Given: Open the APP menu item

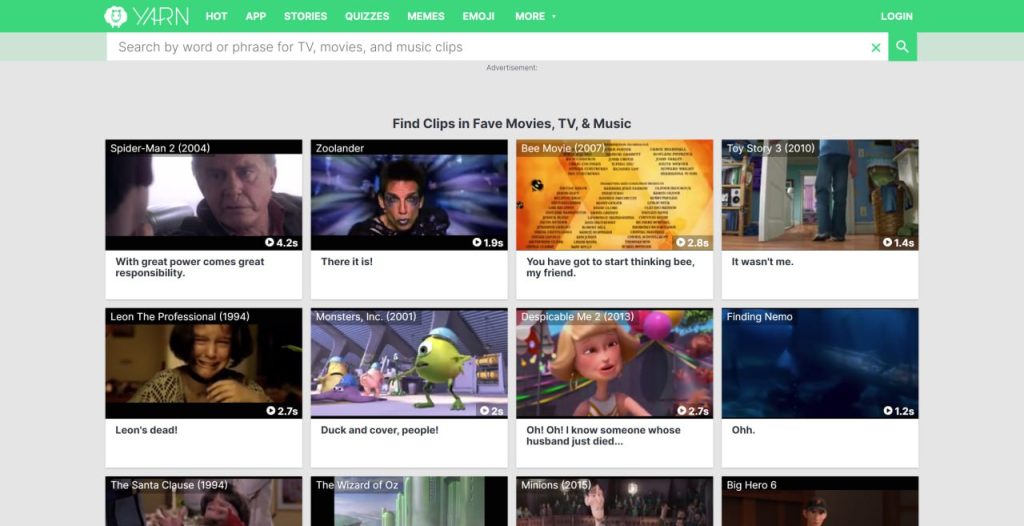Looking at the screenshot, I should (255, 16).
